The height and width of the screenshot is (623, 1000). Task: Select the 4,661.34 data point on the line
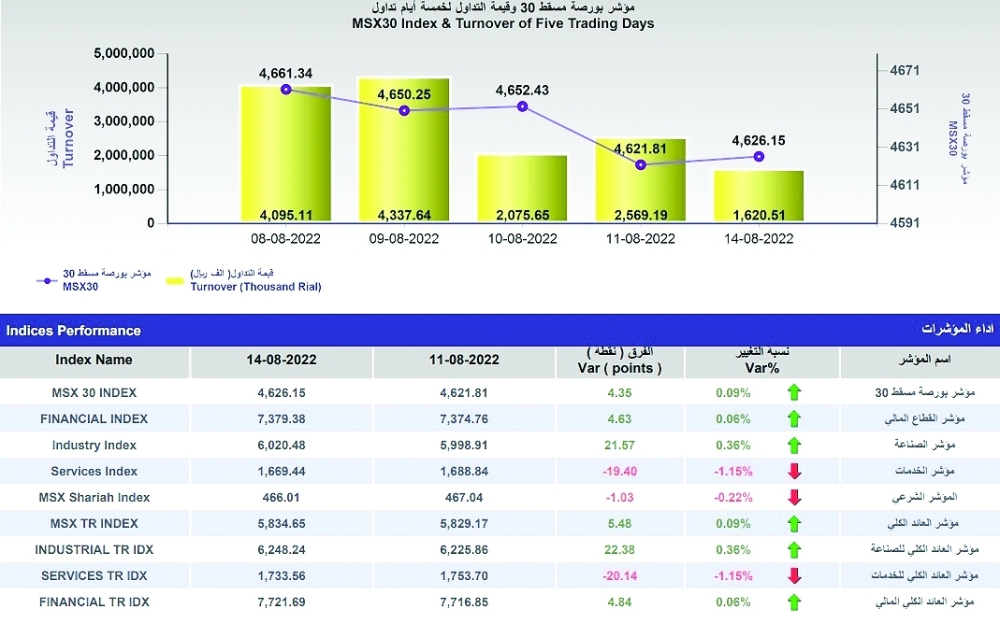click(x=286, y=89)
